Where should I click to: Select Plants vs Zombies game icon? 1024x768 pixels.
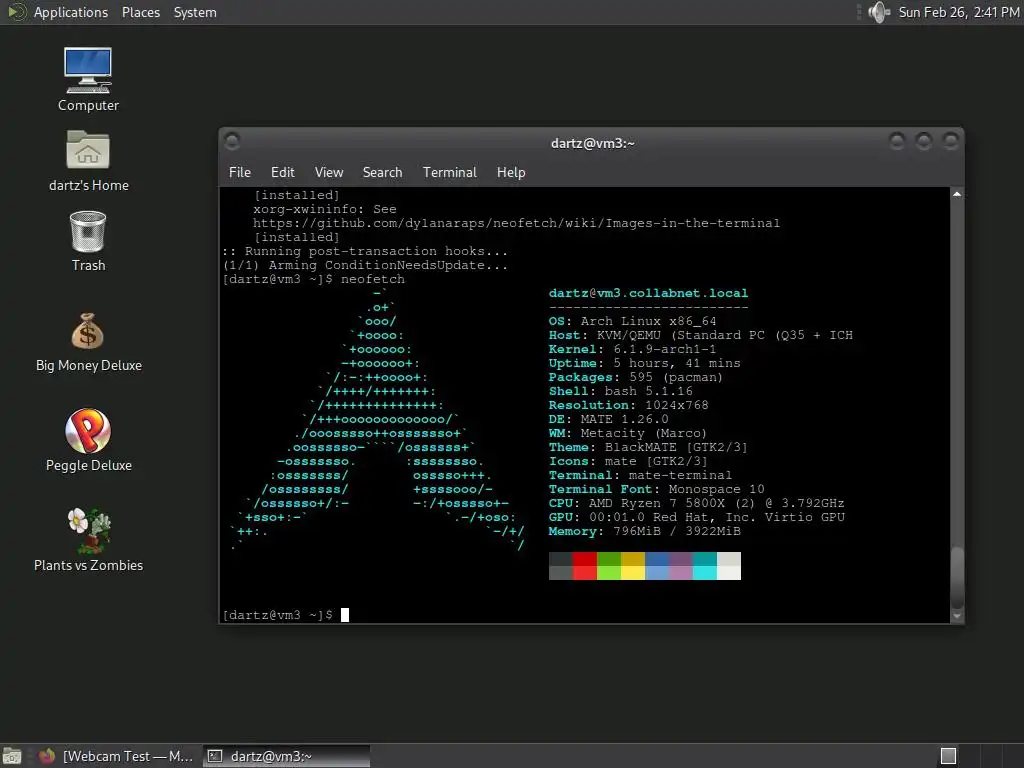point(88,540)
